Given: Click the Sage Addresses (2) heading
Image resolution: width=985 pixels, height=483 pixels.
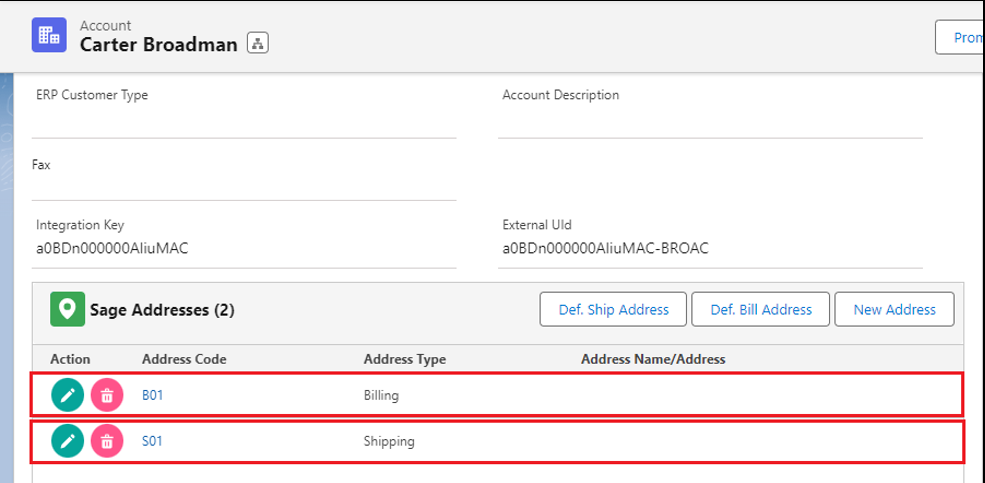Looking at the screenshot, I should point(162,310).
